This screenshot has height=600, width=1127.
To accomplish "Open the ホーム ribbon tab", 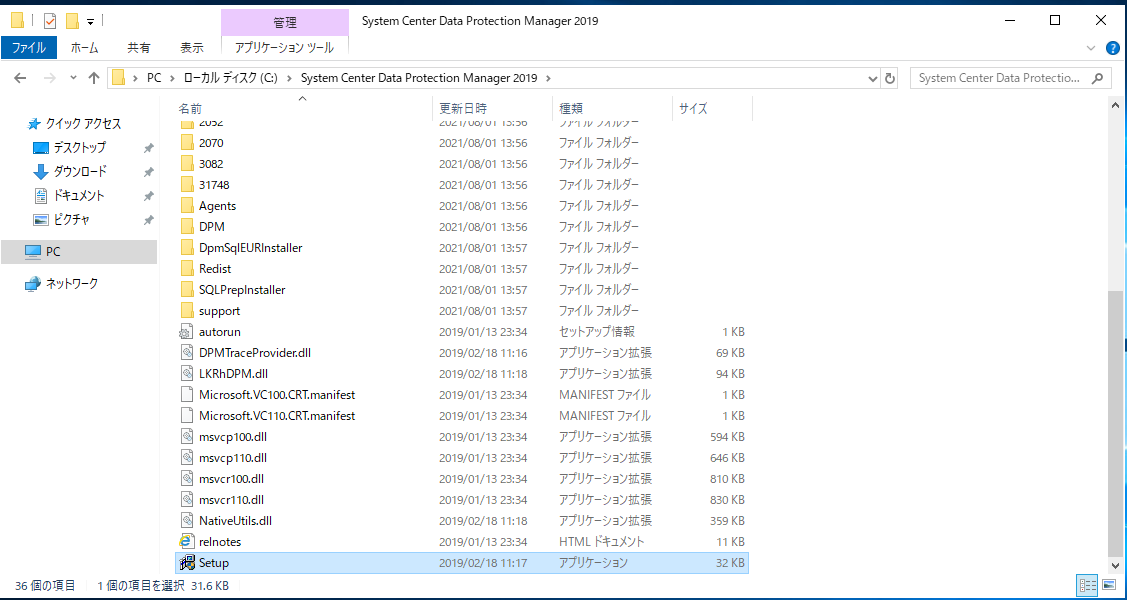I will pyautogui.click(x=85, y=48).
